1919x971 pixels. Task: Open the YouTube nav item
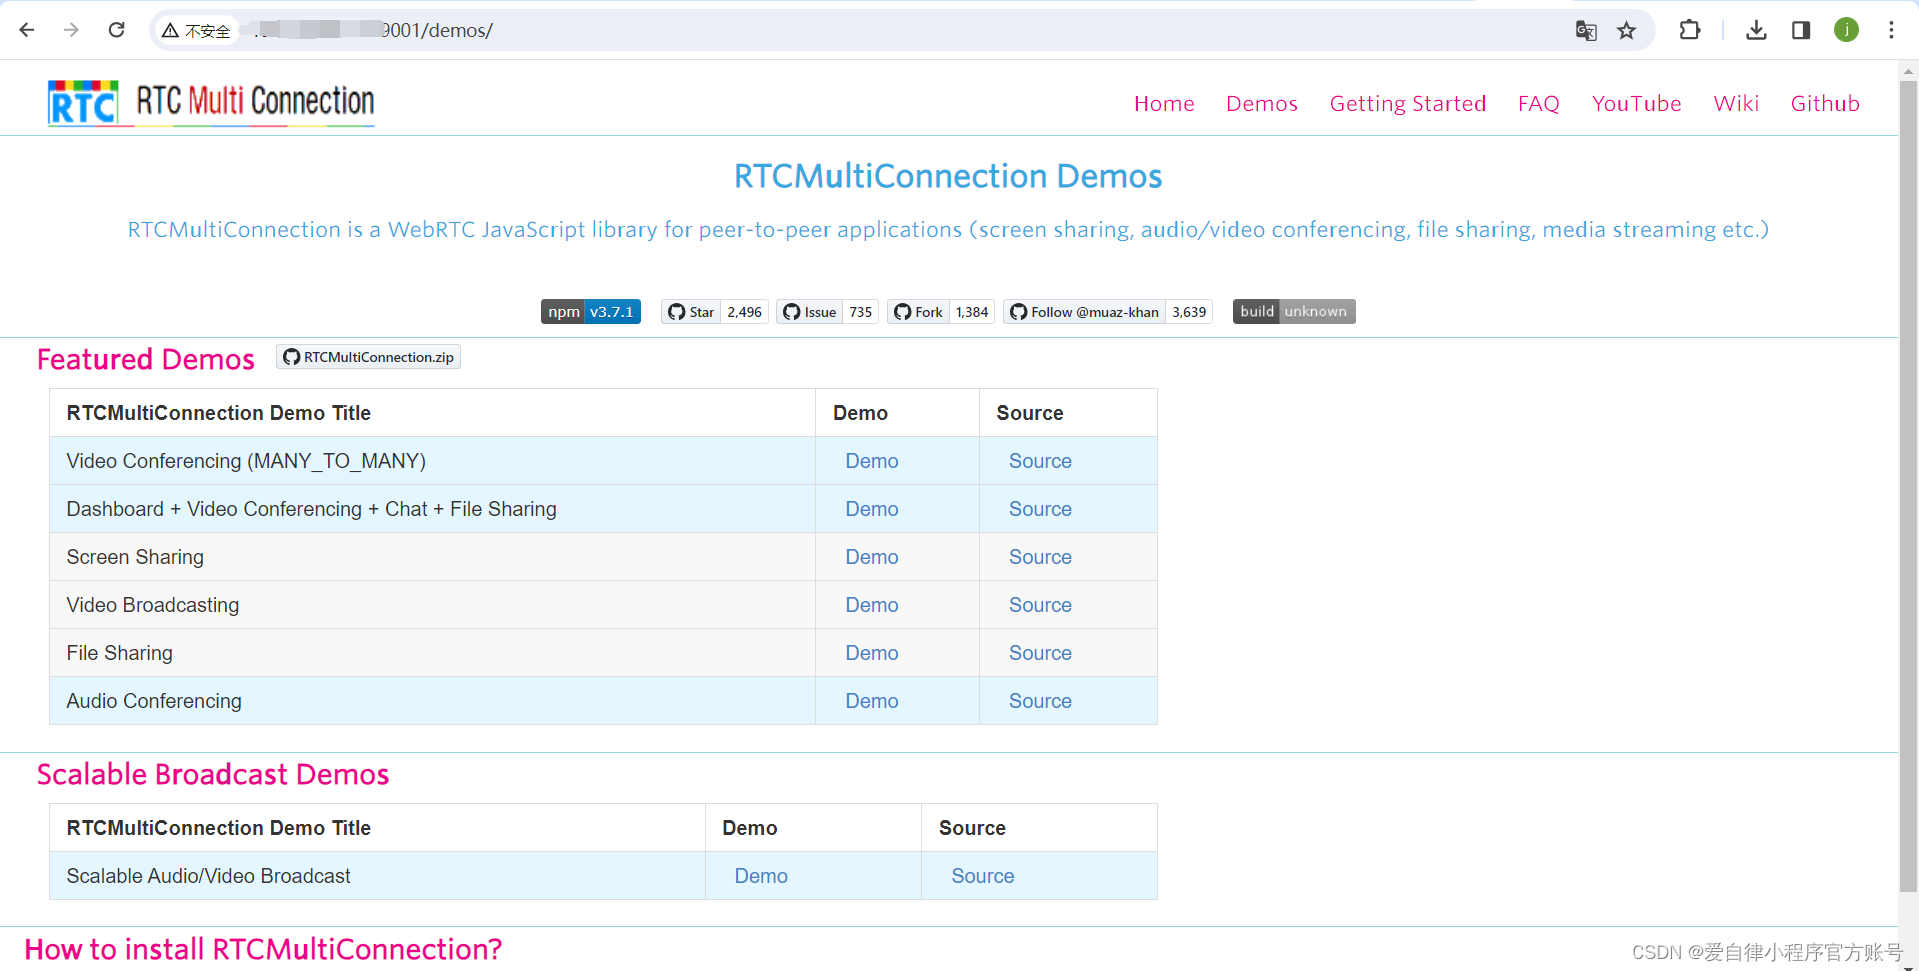1636,104
